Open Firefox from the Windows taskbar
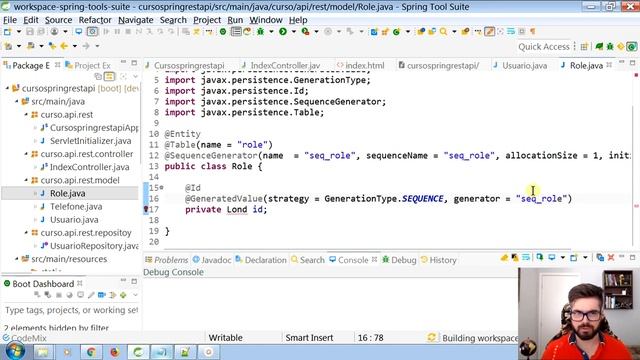This screenshot has width=640, height=360. [x=114, y=352]
